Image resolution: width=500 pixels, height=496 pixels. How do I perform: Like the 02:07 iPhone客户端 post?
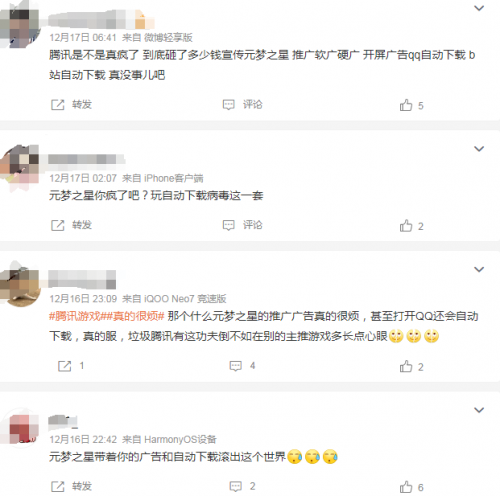coord(412,226)
